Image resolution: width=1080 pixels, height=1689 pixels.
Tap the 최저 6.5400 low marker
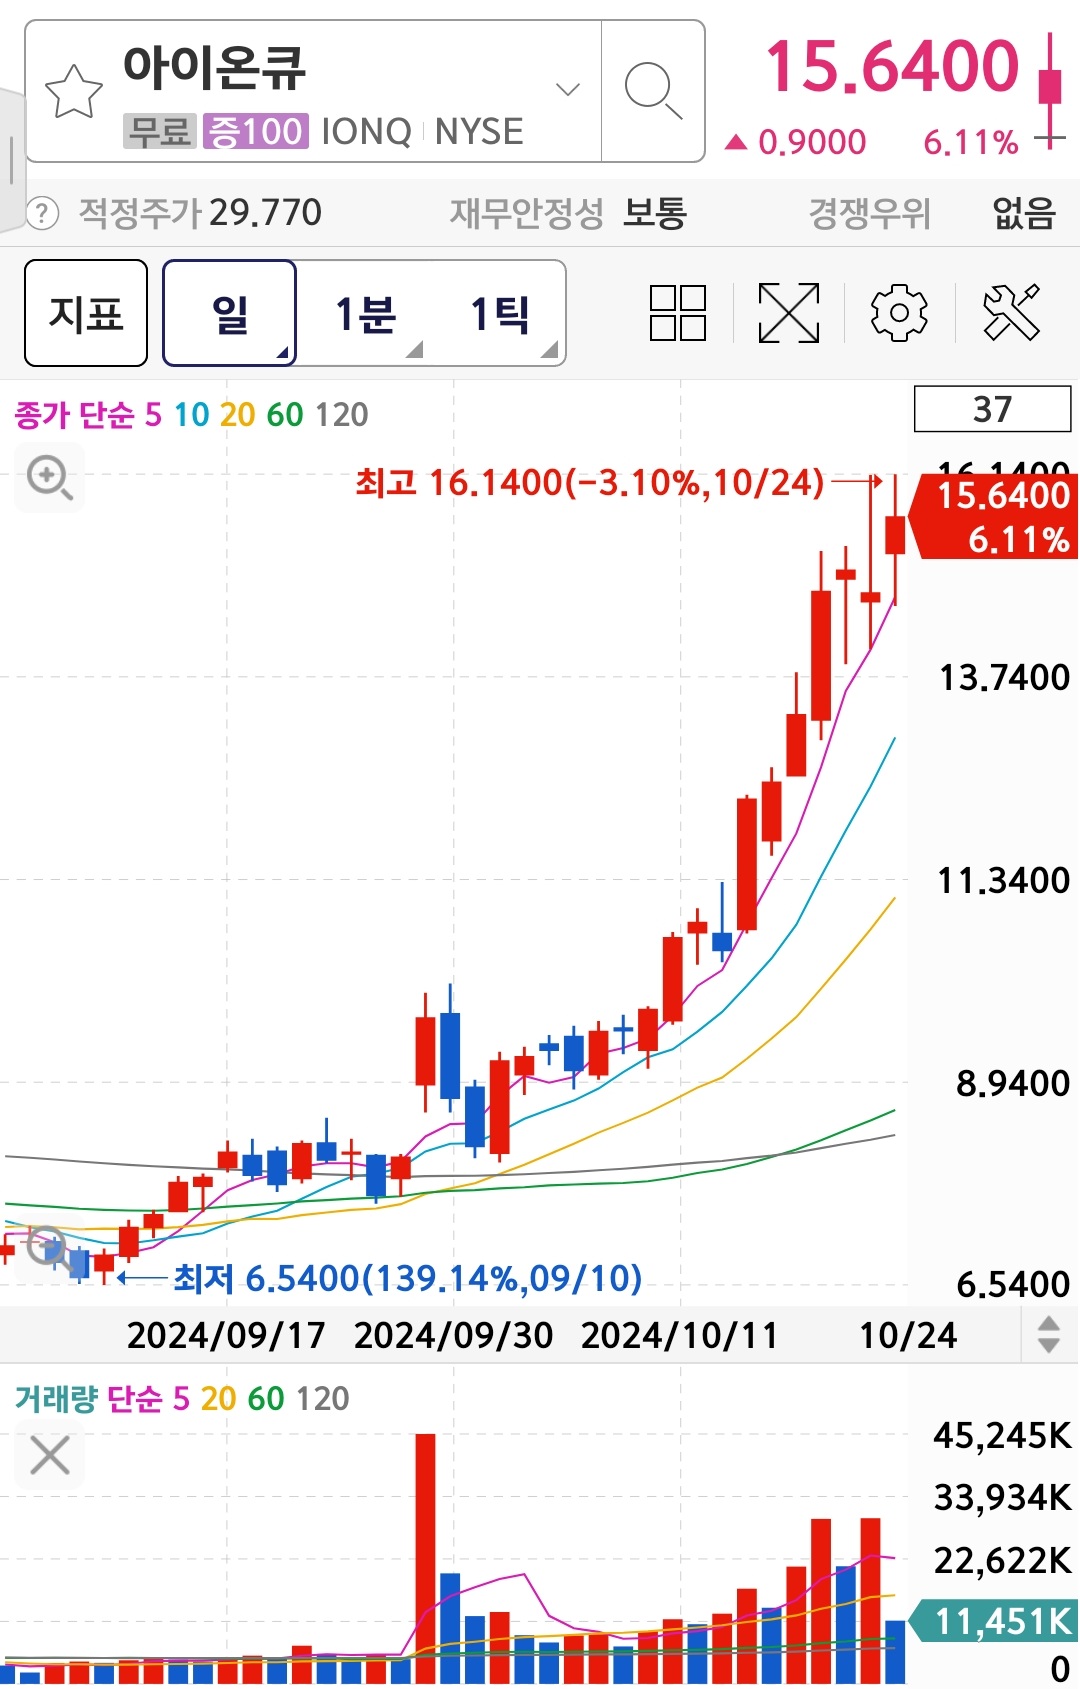coord(408,1278)
